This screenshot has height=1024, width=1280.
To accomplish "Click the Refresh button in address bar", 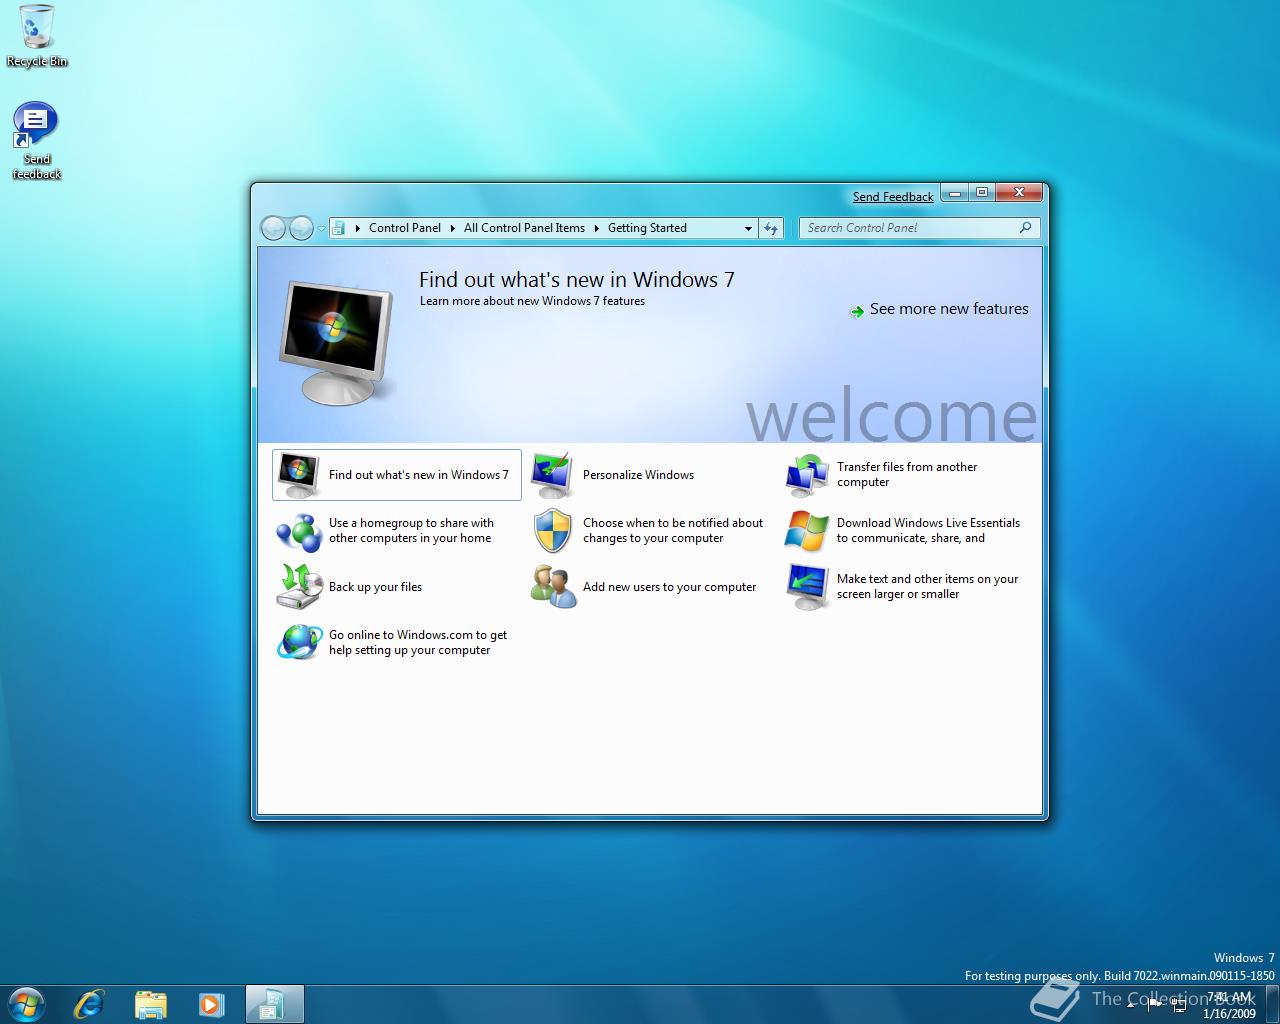I will [771, 228].
